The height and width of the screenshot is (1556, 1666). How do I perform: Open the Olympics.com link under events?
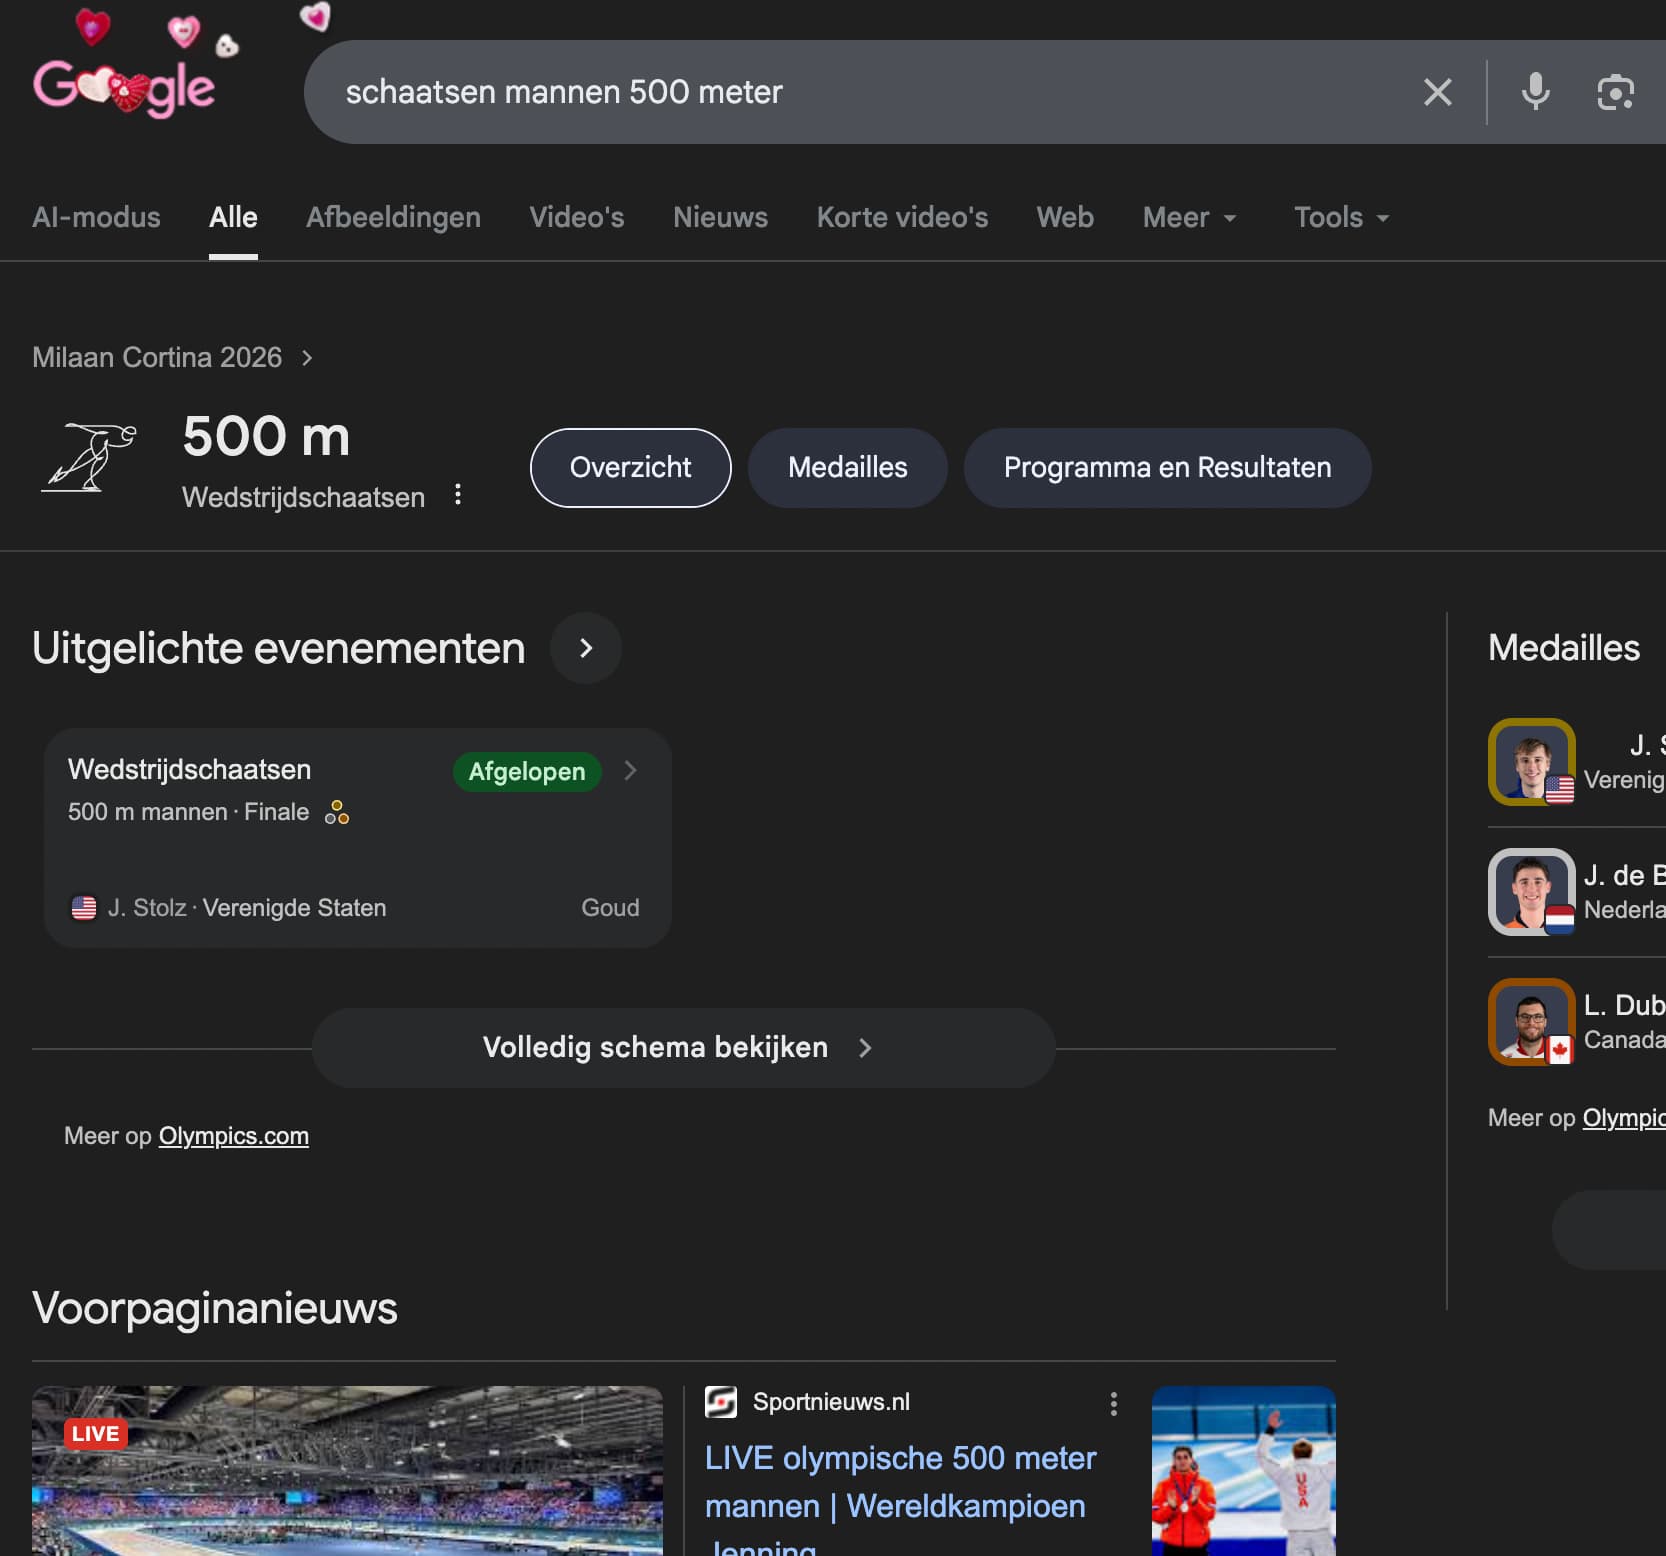(x=233, y=1136)
